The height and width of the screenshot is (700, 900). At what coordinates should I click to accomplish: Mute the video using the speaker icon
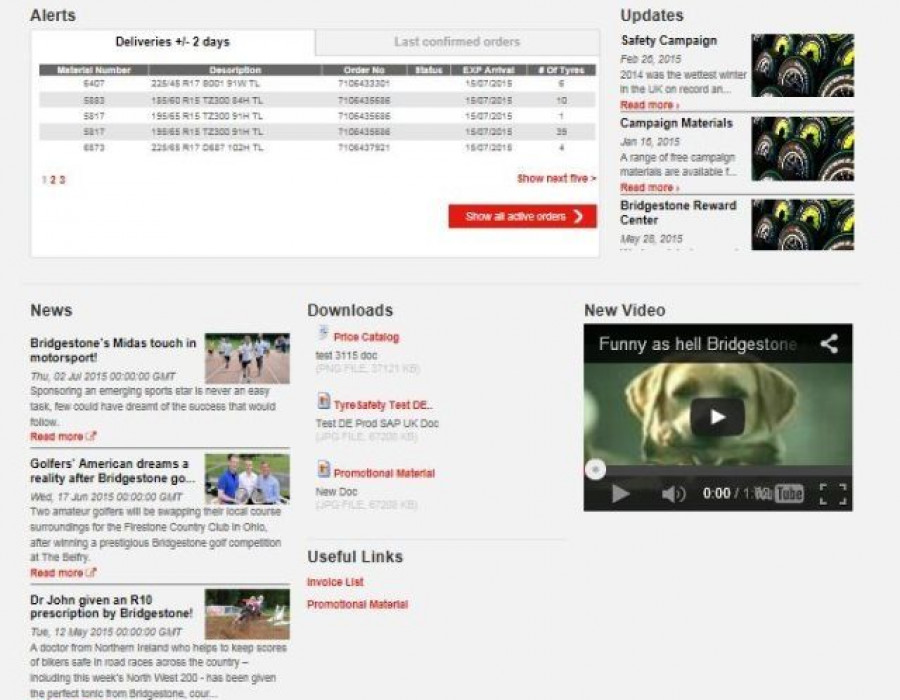click(673, 493)
